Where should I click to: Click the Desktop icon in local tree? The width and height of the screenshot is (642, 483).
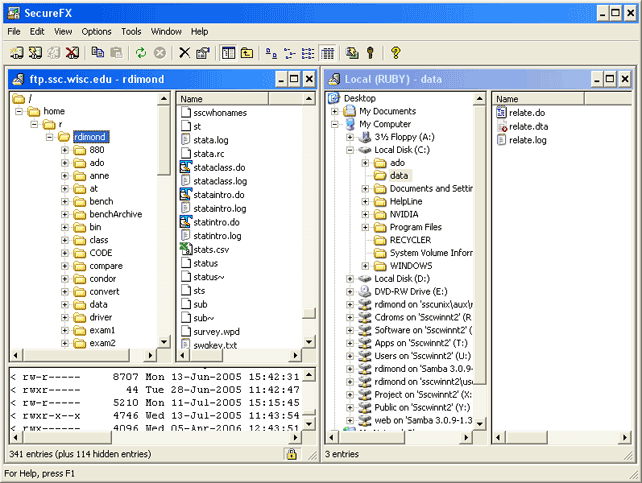[x=334, y=98]
